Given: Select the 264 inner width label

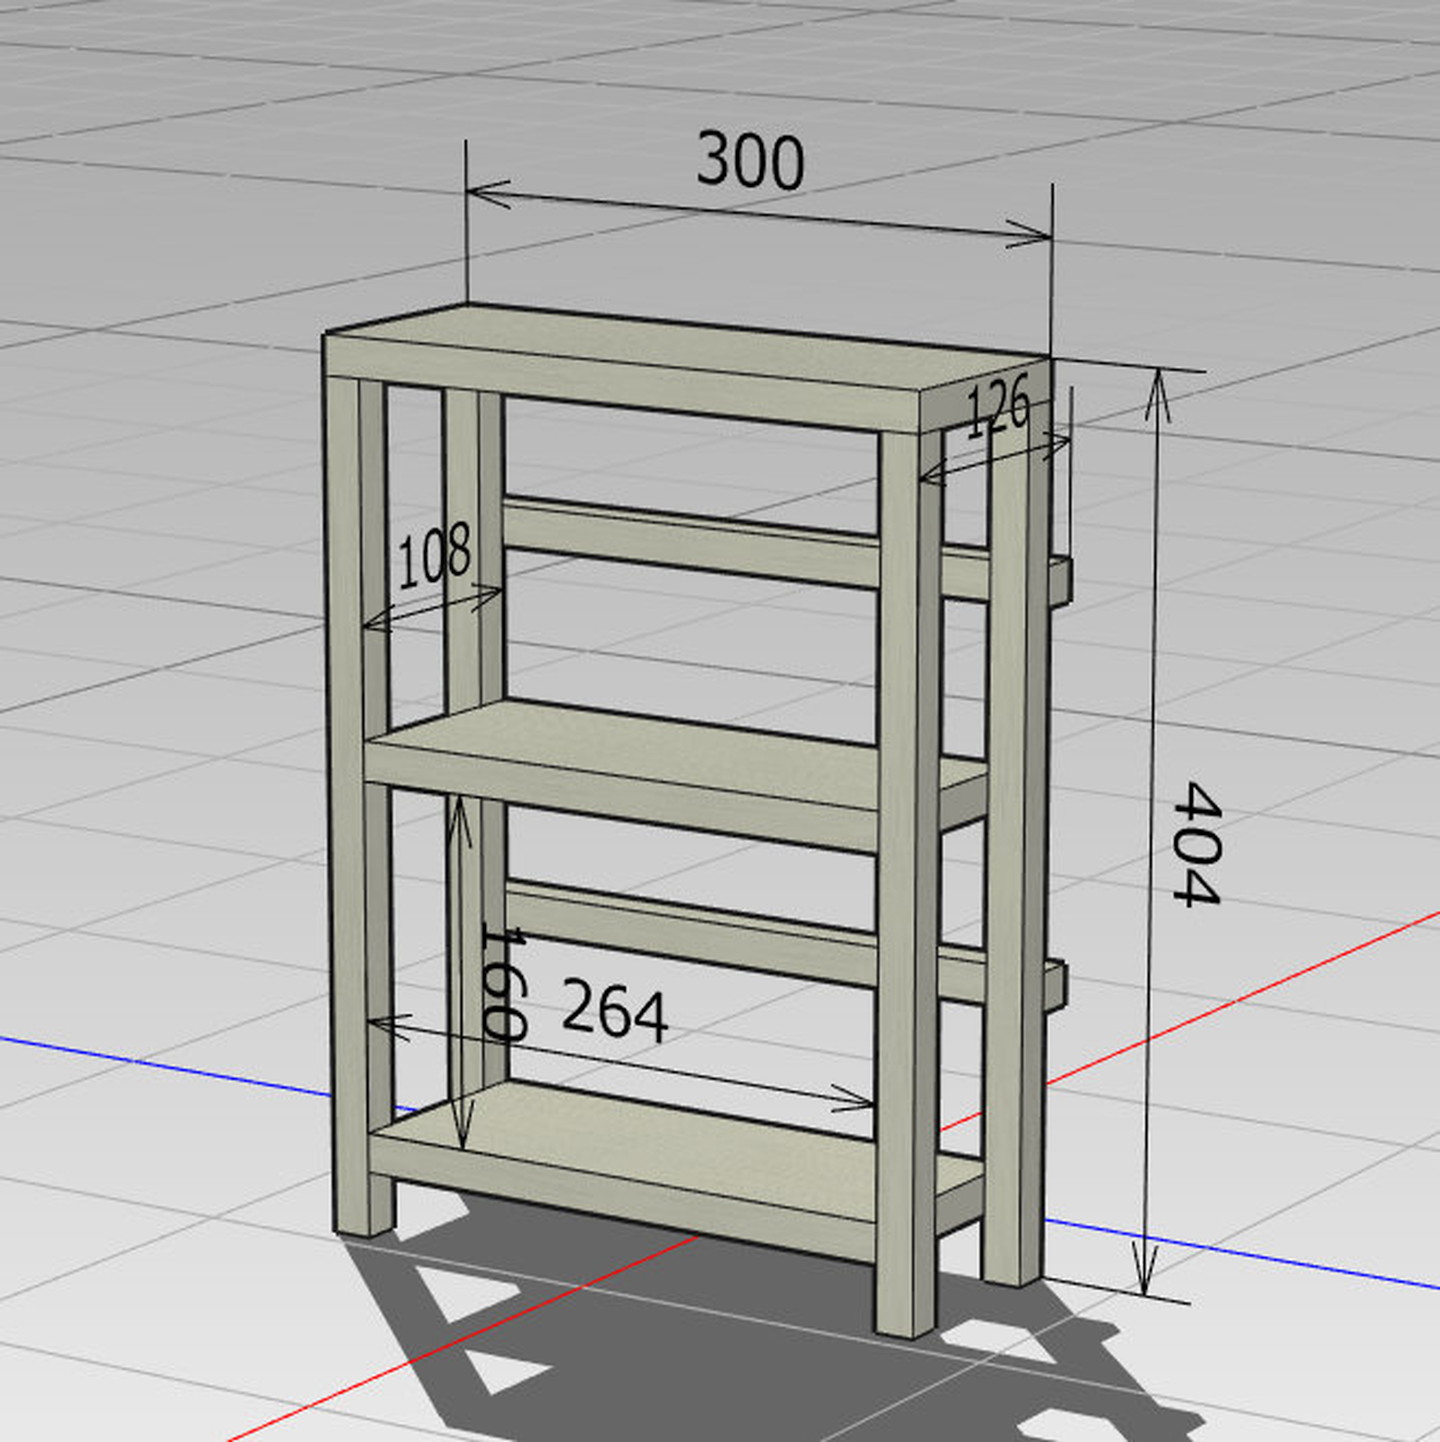Looking at the screenshot, I should click(614, 1011).
